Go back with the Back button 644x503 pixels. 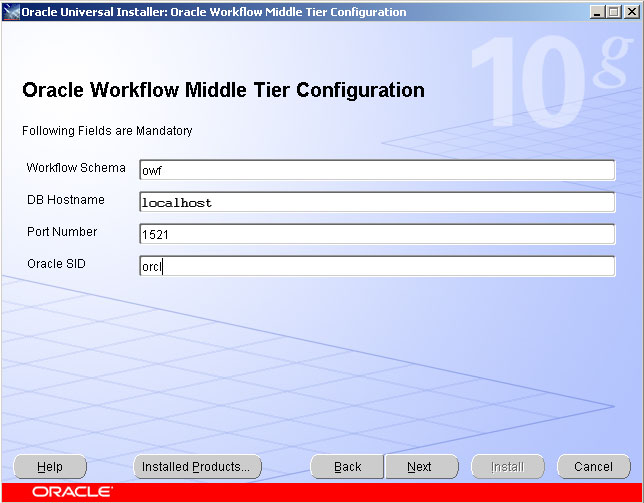coord(347,467)
